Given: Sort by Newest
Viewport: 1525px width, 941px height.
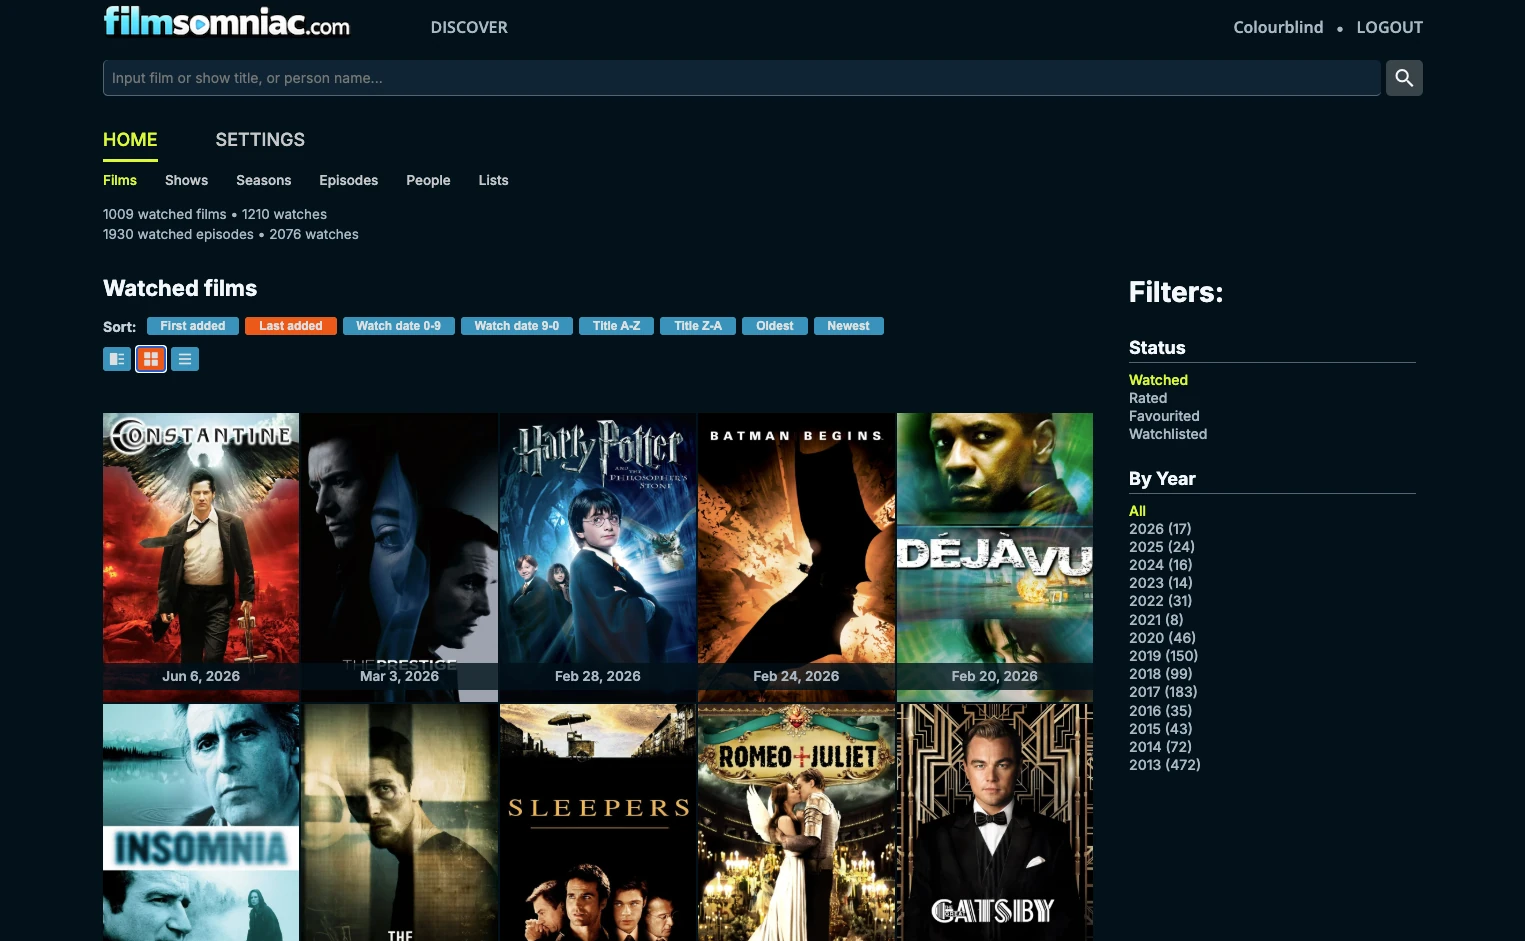Looking at the screenshot, I should point(849,326).
